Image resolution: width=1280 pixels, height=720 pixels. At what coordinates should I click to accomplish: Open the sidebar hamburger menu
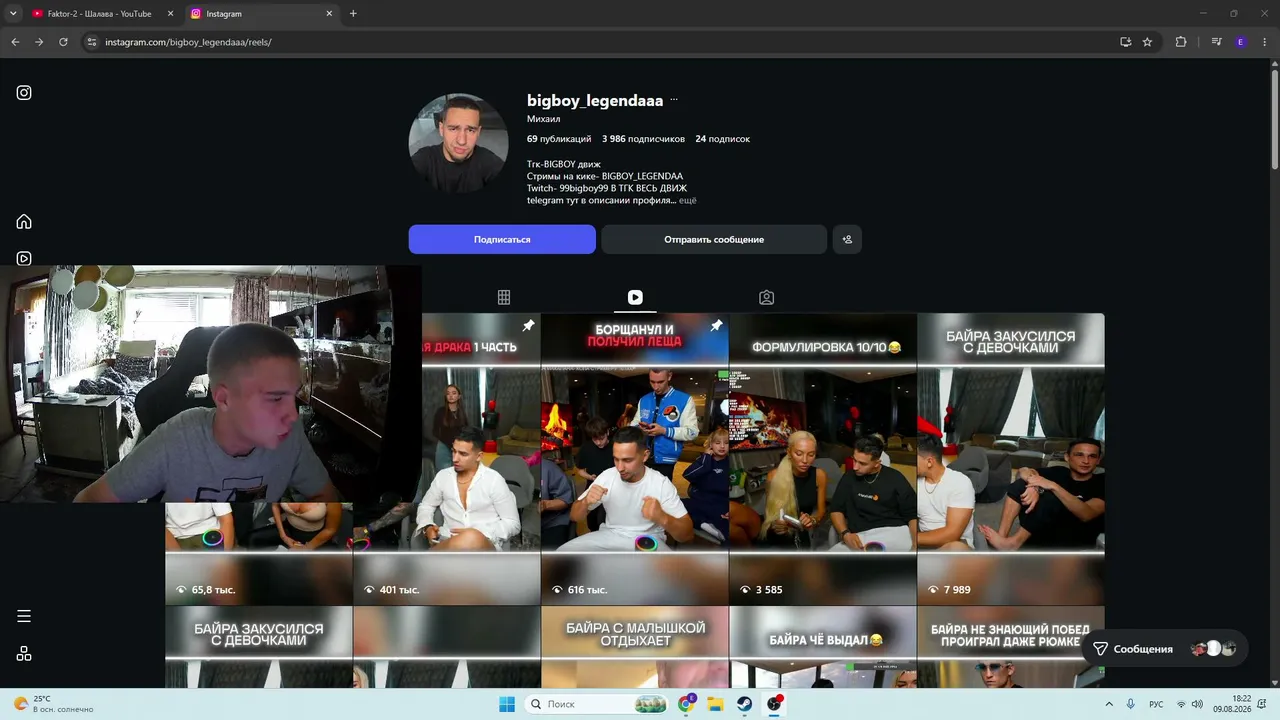tap(24, 616)
